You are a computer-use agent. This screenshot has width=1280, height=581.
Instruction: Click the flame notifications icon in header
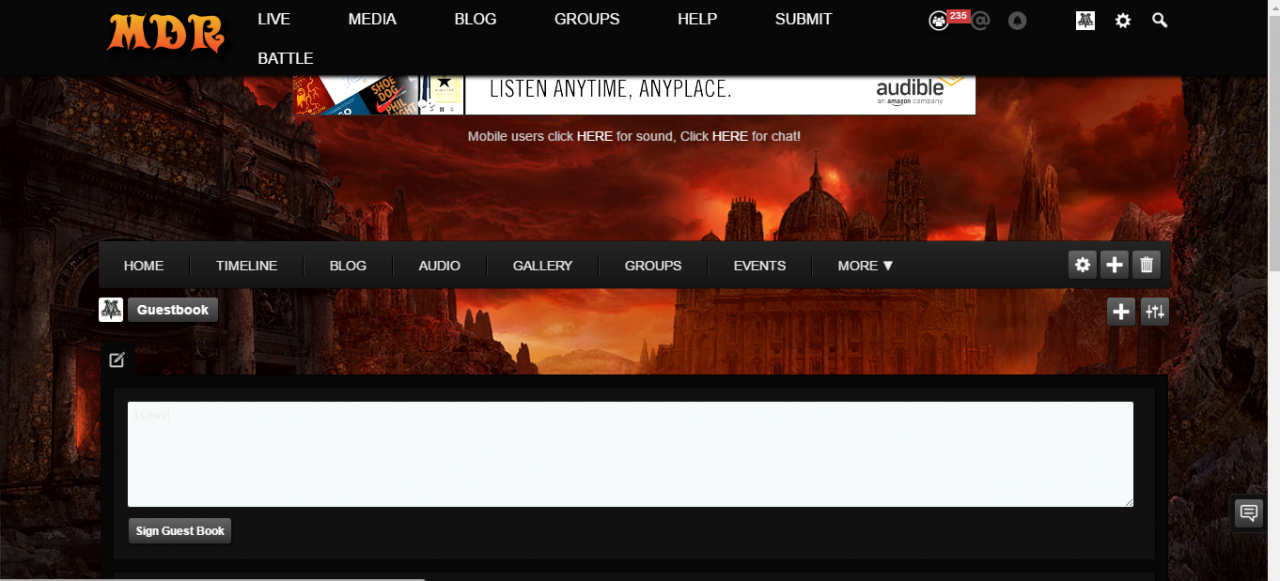pos(1017,20)
